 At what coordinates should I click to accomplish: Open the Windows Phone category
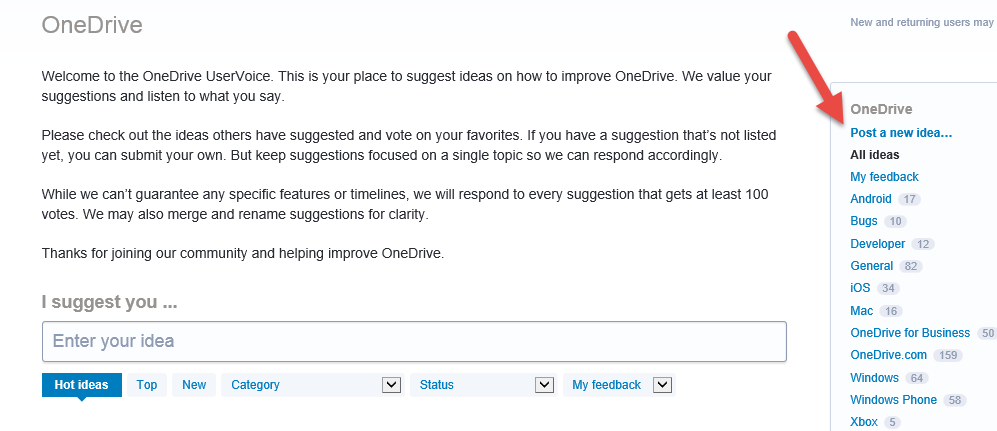893,400
